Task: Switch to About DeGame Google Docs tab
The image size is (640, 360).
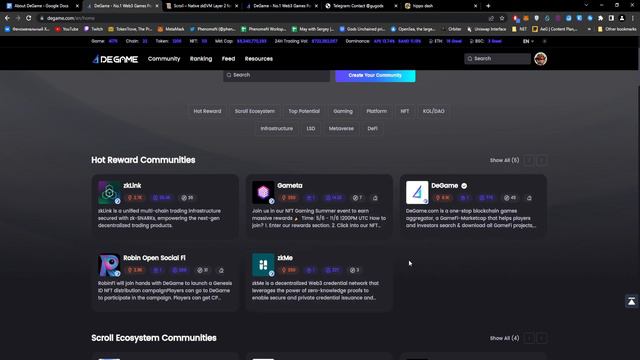Action: pyautogui.click(x=41, y=6)
